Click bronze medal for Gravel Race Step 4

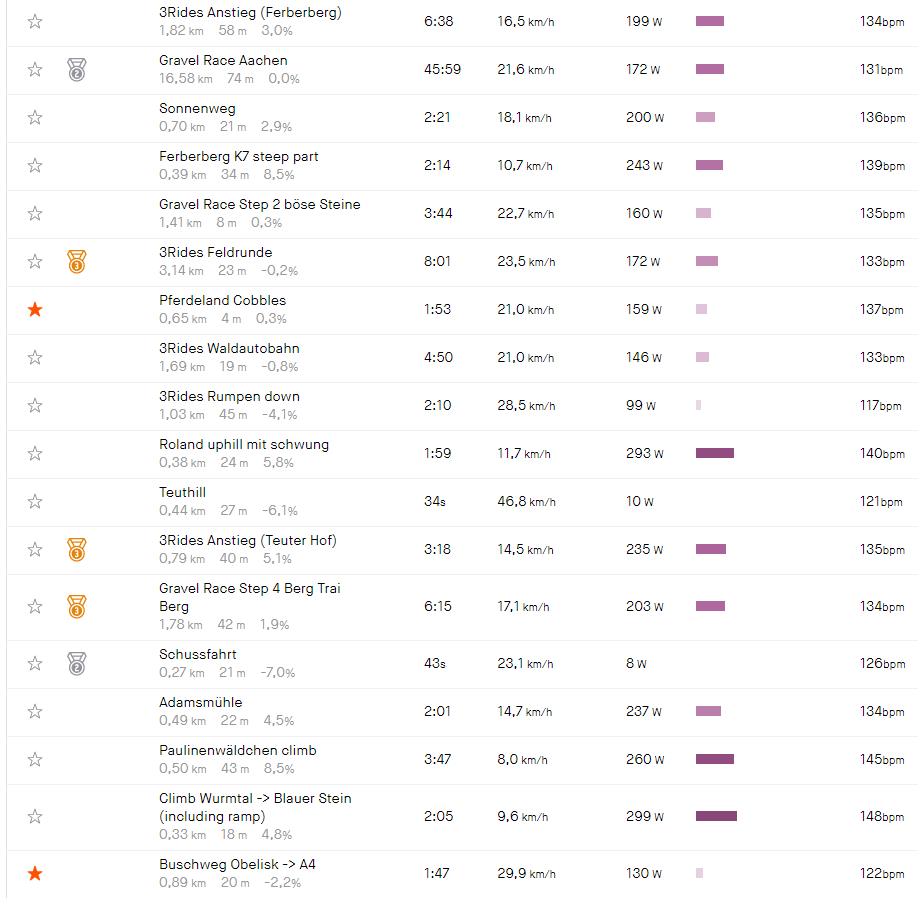pos(76,606)
